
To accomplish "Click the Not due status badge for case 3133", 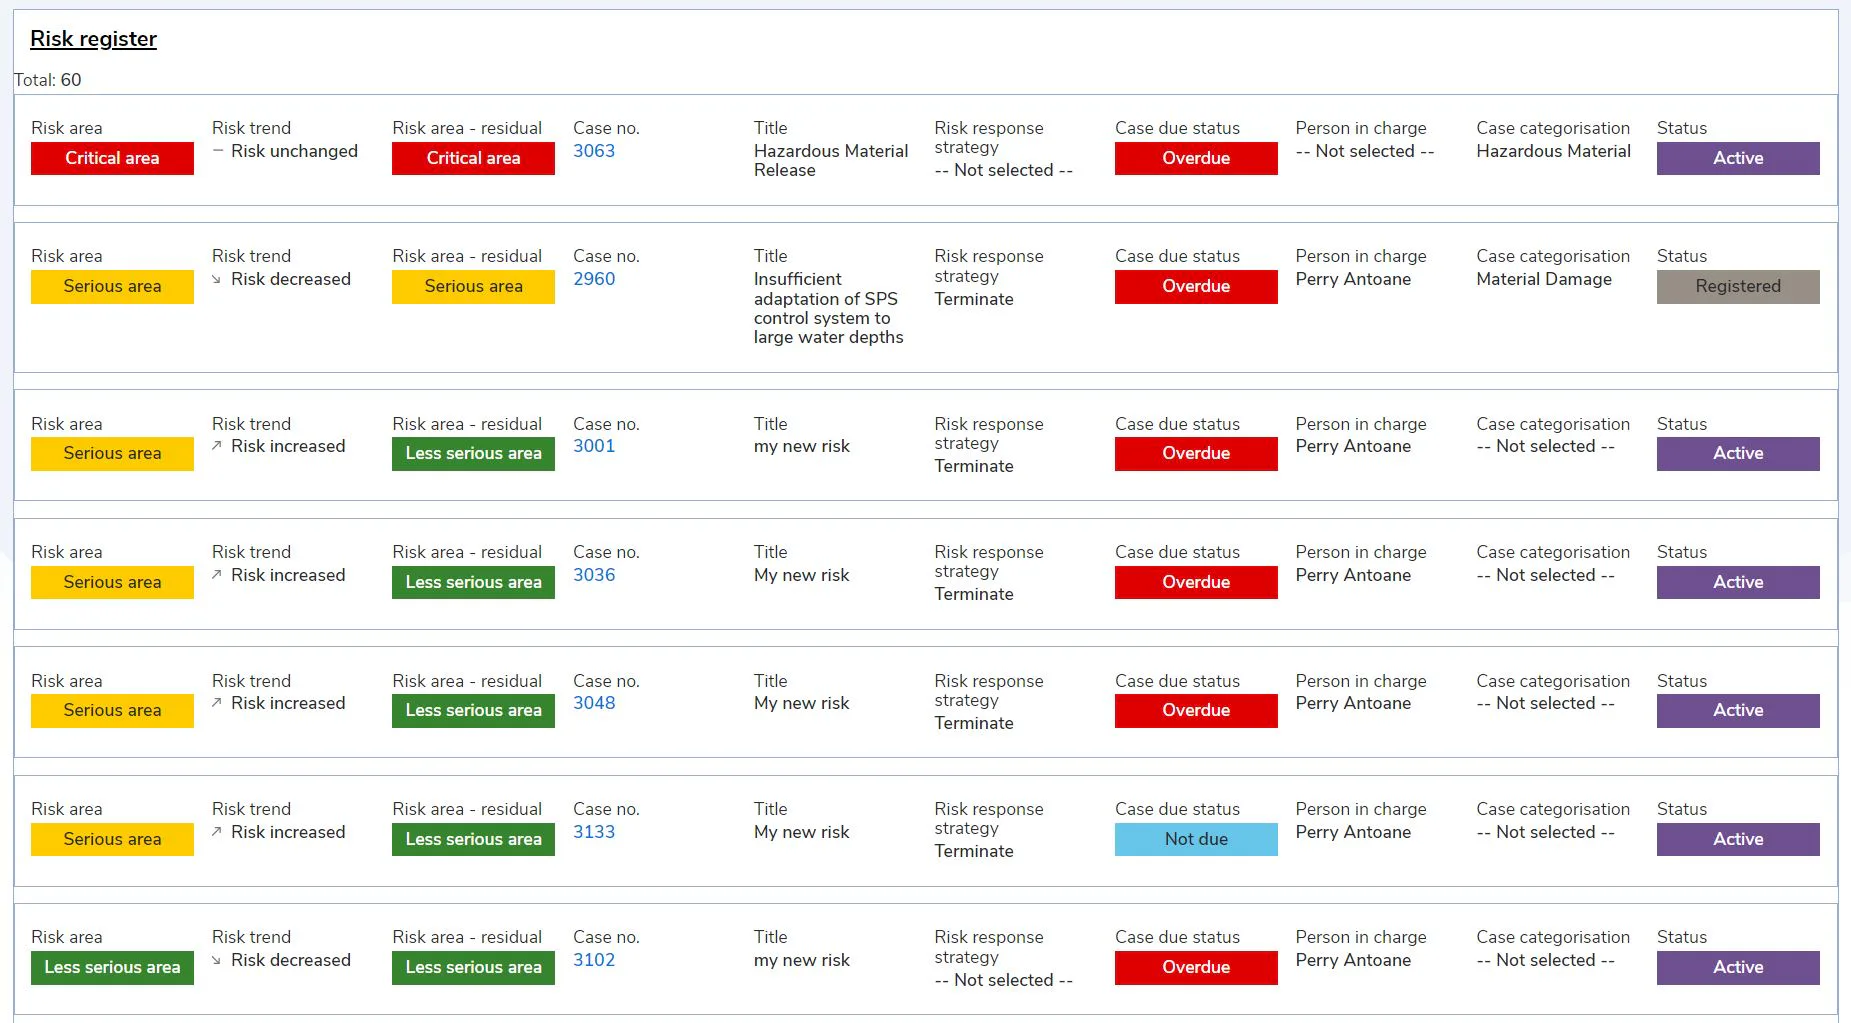I will 1196,839.
